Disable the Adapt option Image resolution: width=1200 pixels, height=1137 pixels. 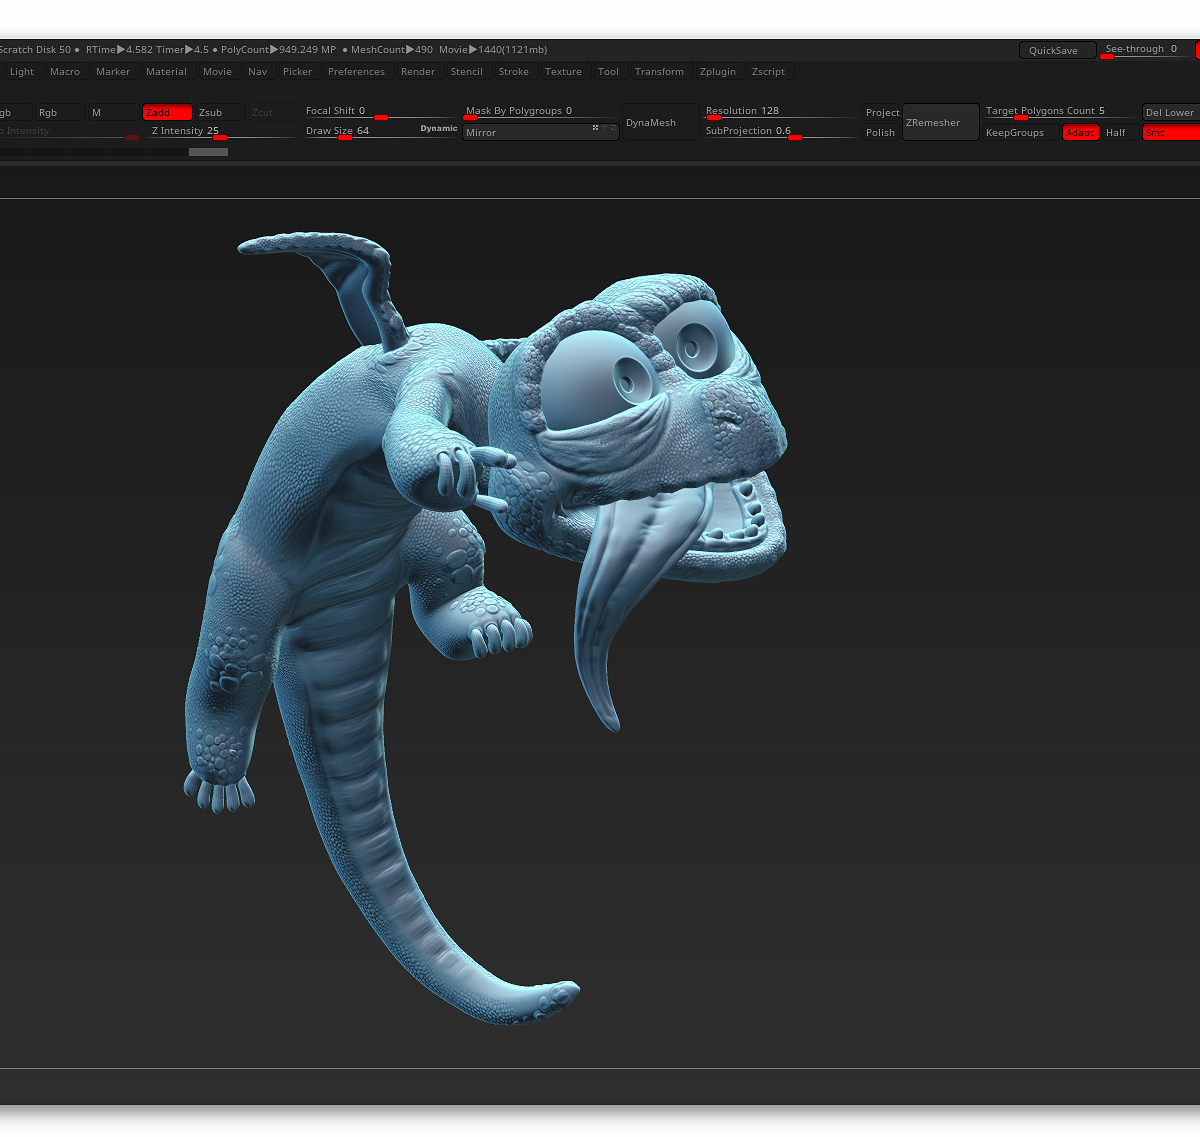tap(1081, 133)
